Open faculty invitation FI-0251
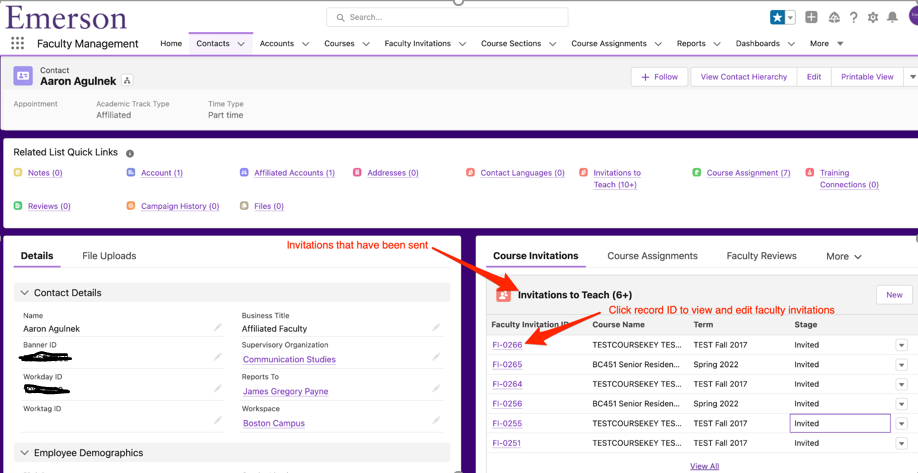The height and width of the screenshot is (473, 918). point(506,443)
